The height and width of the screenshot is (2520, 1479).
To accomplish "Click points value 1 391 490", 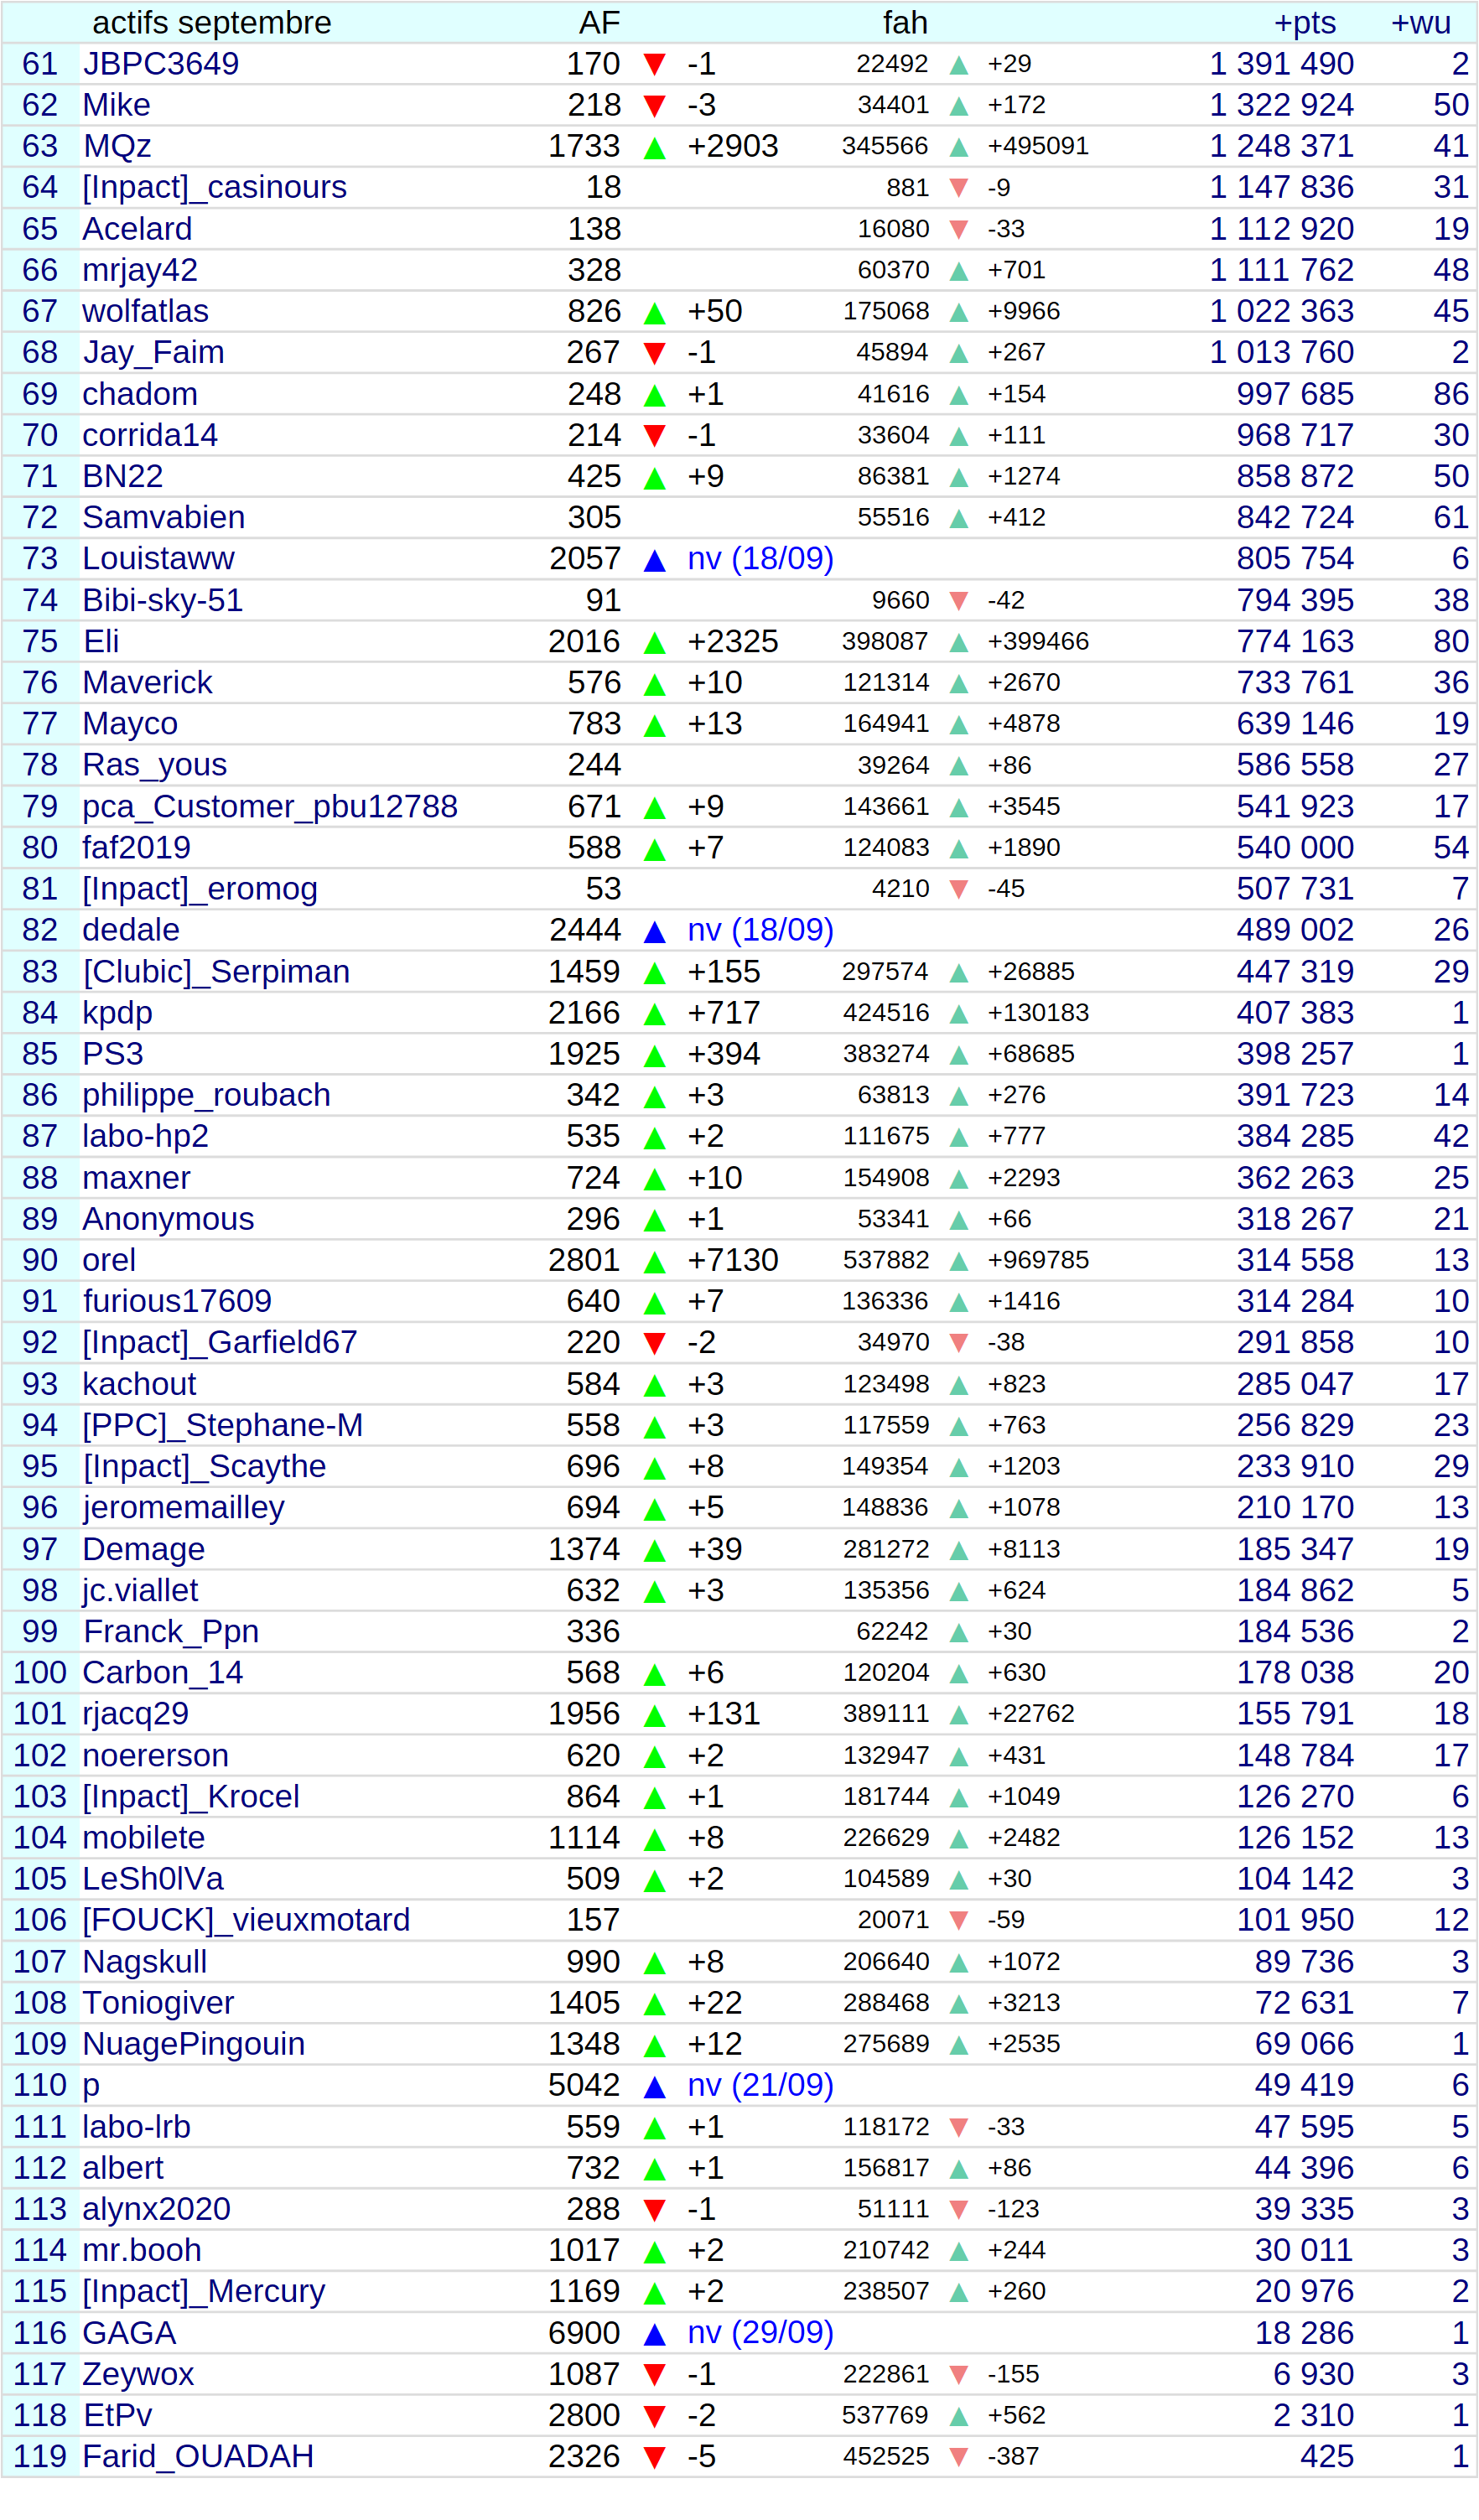I will (x=1282, y=64).
